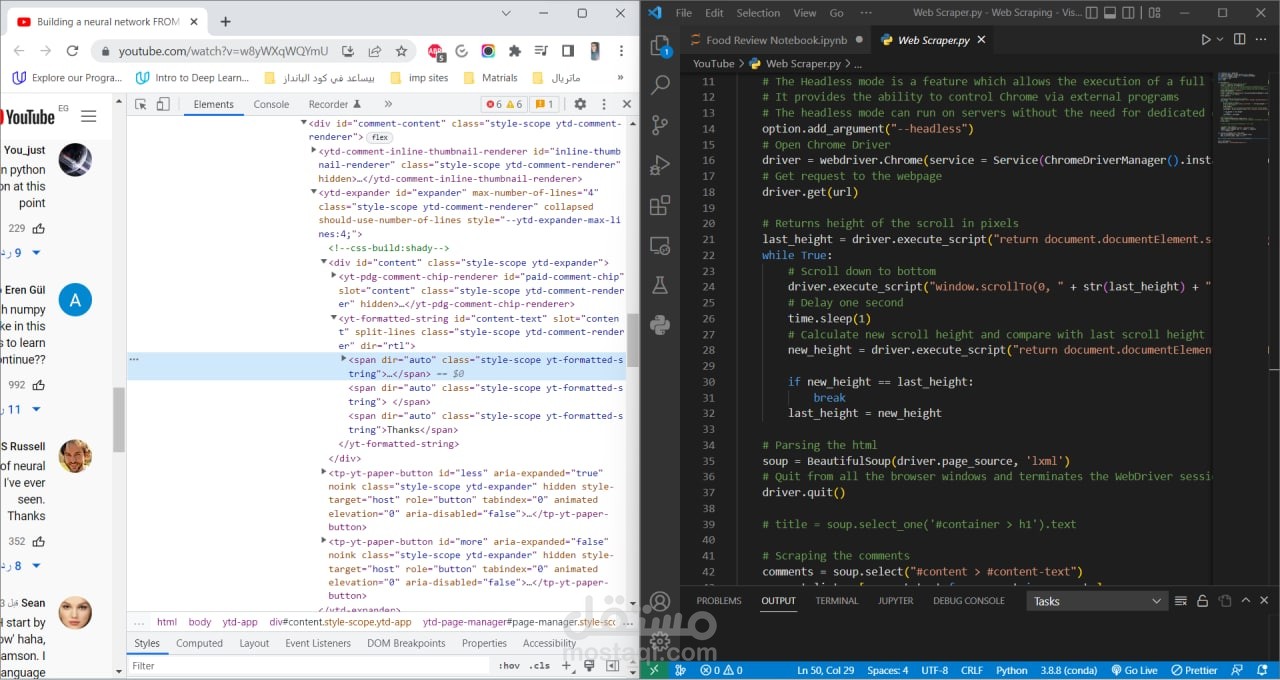Expand the highlighted span element node
Viewport: 1280px width, 680px height.
(344, 358)
